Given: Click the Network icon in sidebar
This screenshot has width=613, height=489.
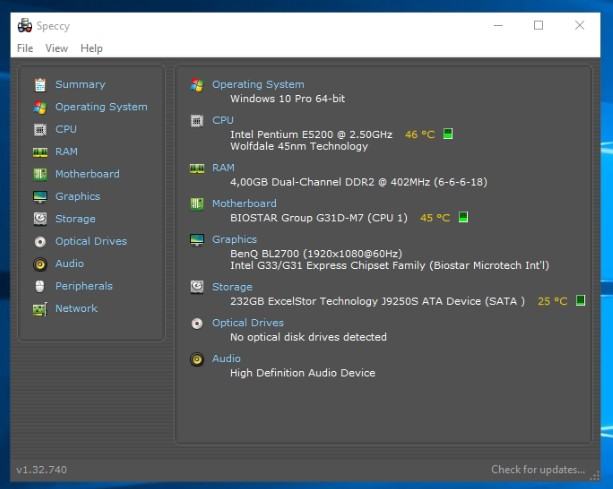Looking at the screenshot, I should click(40, 309).
